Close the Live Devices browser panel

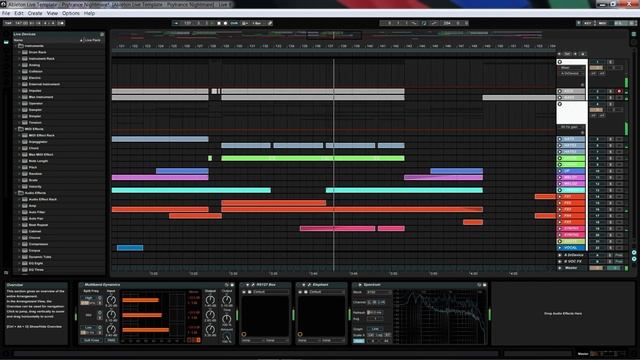[x=102, y=34]
